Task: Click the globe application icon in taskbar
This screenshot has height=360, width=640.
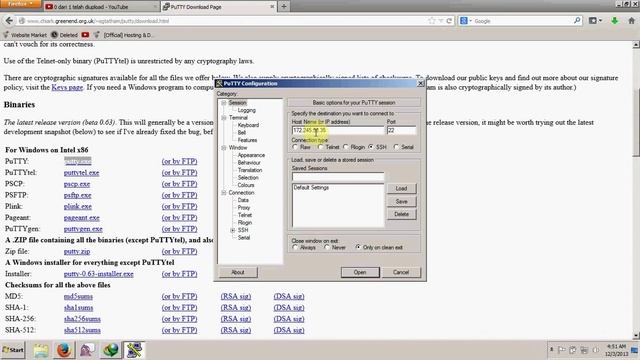Action: [x=111, y=350]
